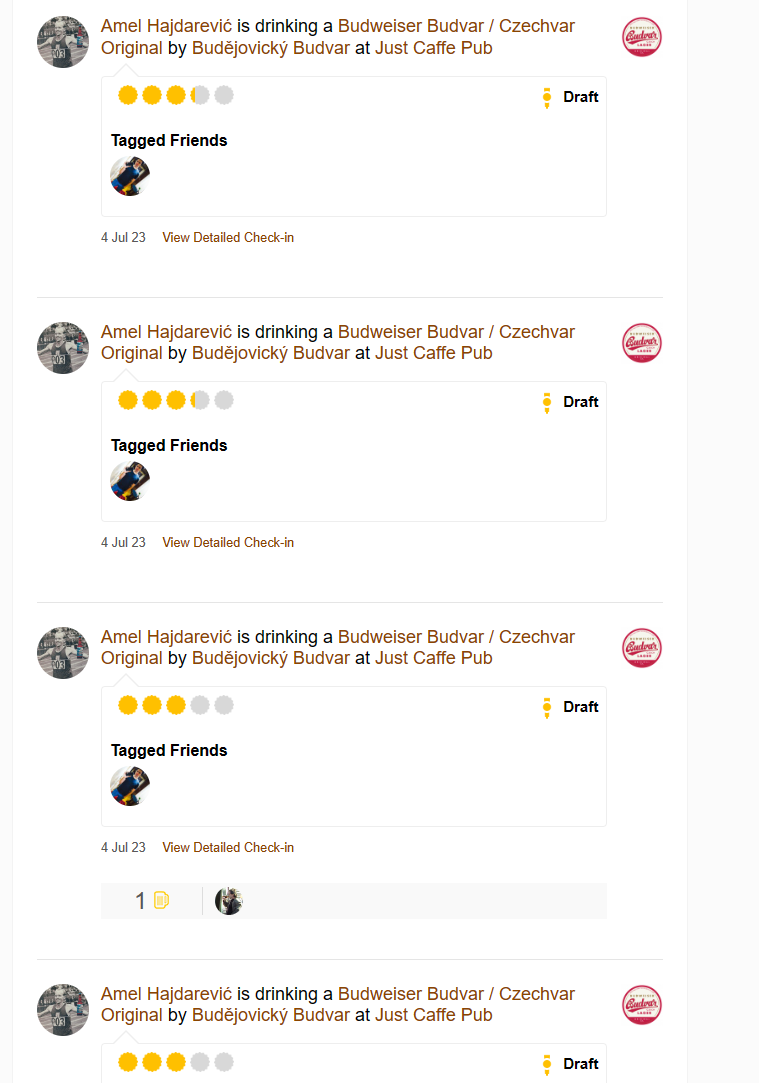Viewport: 759px width, 1083px height.
Task: Open the tagged friend avatar in the third check-in
Action: point(130,786)
